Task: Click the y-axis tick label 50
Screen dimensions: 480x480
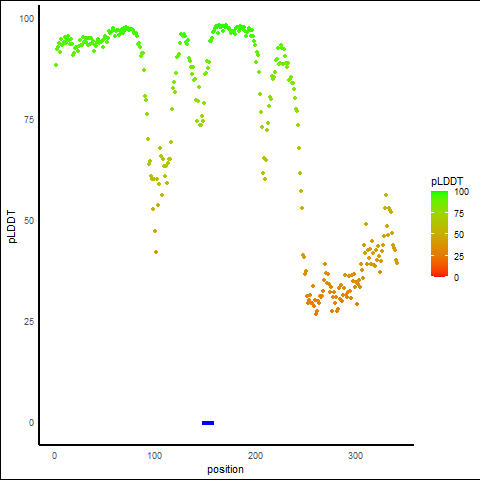Action: [29, 221]
